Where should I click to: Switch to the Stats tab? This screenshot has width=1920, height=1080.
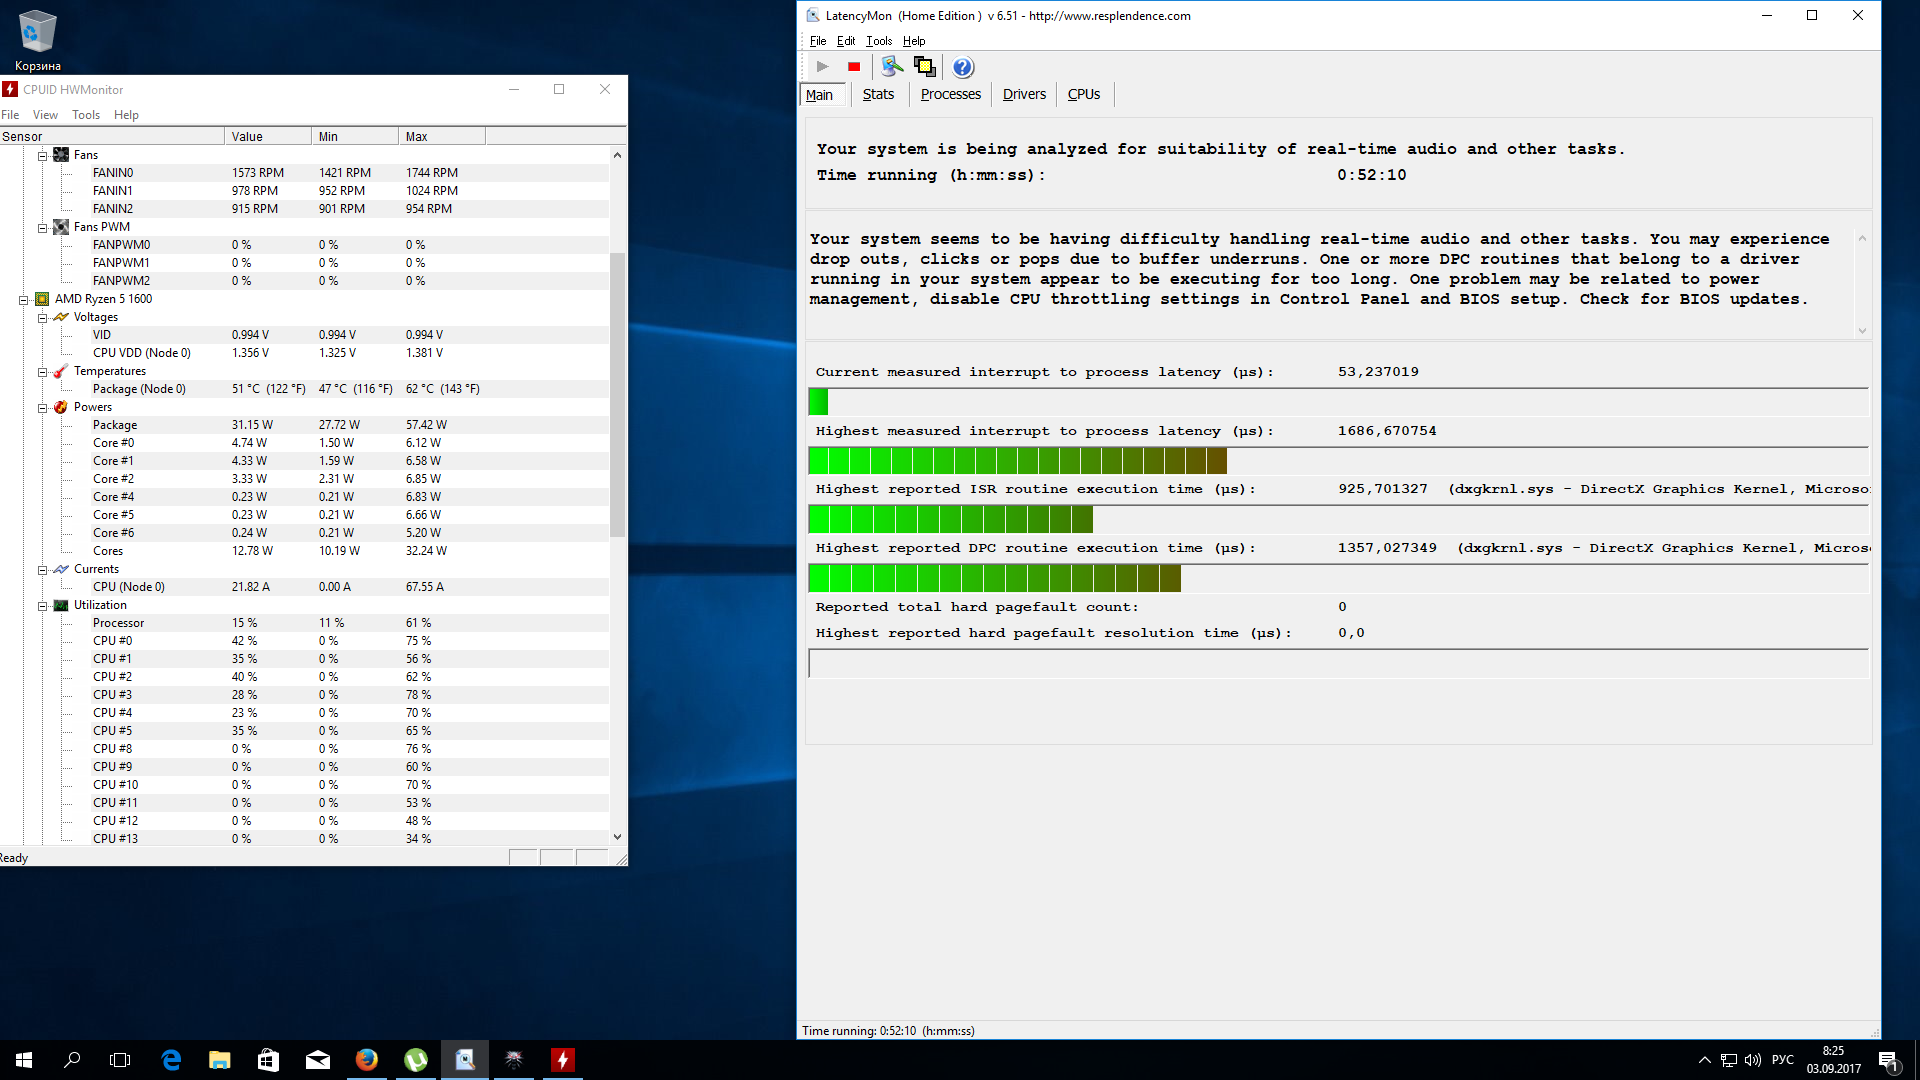pyautogui.click(x=878, y=94)
